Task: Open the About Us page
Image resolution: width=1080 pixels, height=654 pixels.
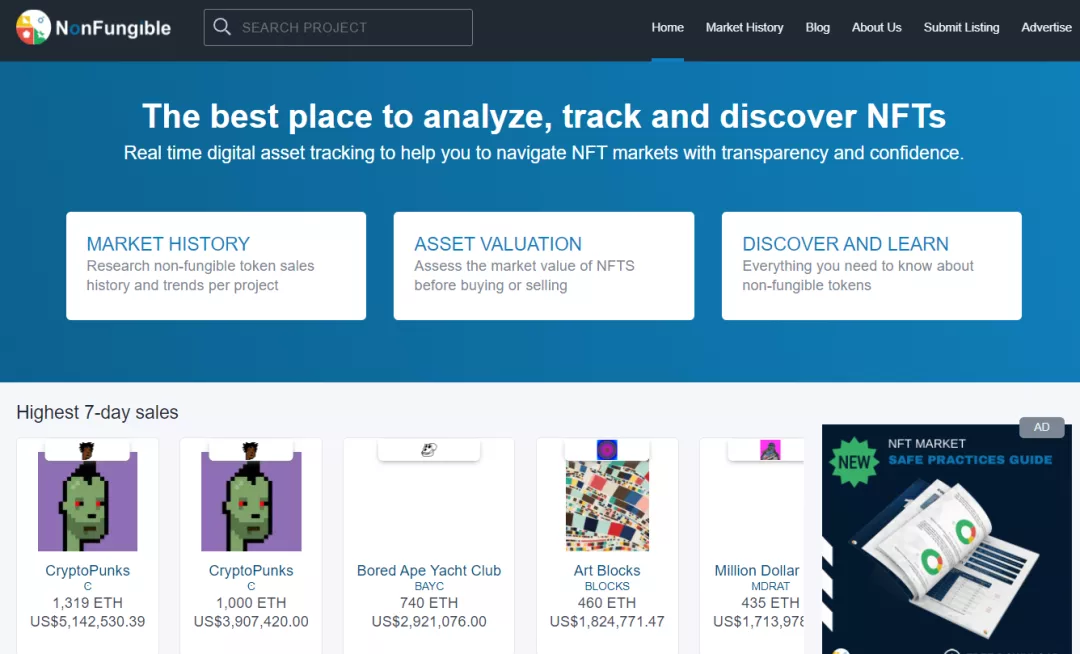Action: pos(876,28)
